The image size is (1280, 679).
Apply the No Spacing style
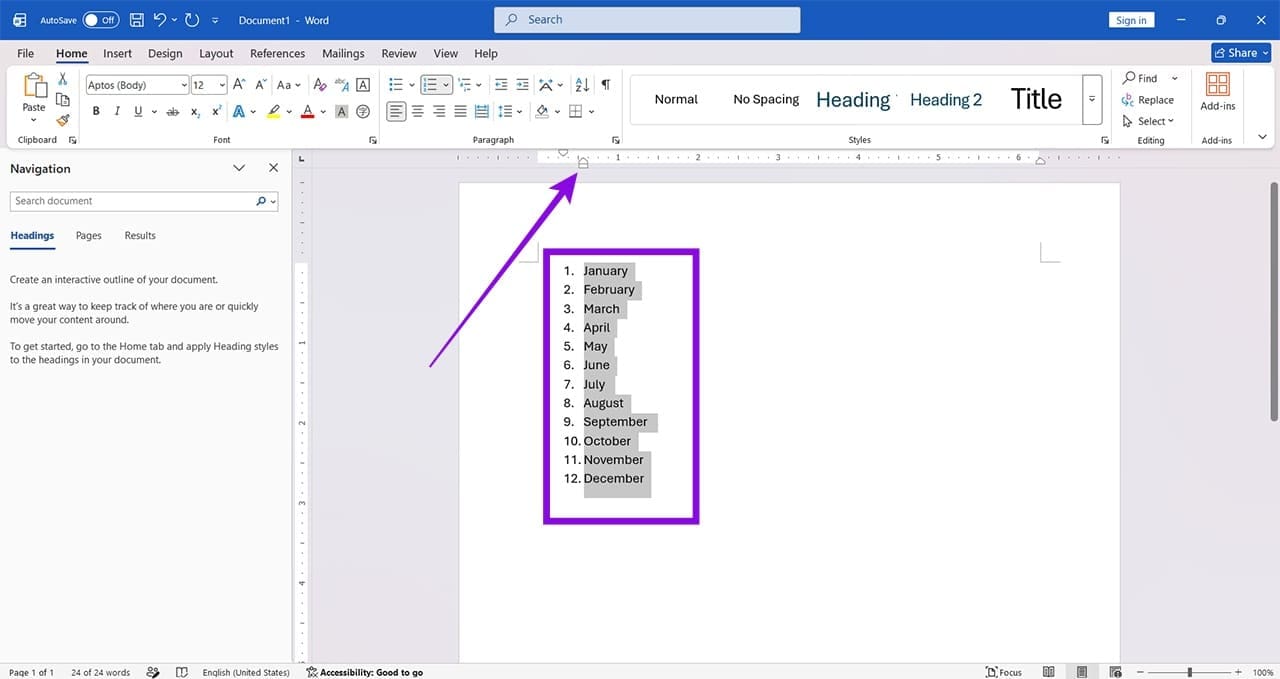[766, 99]
